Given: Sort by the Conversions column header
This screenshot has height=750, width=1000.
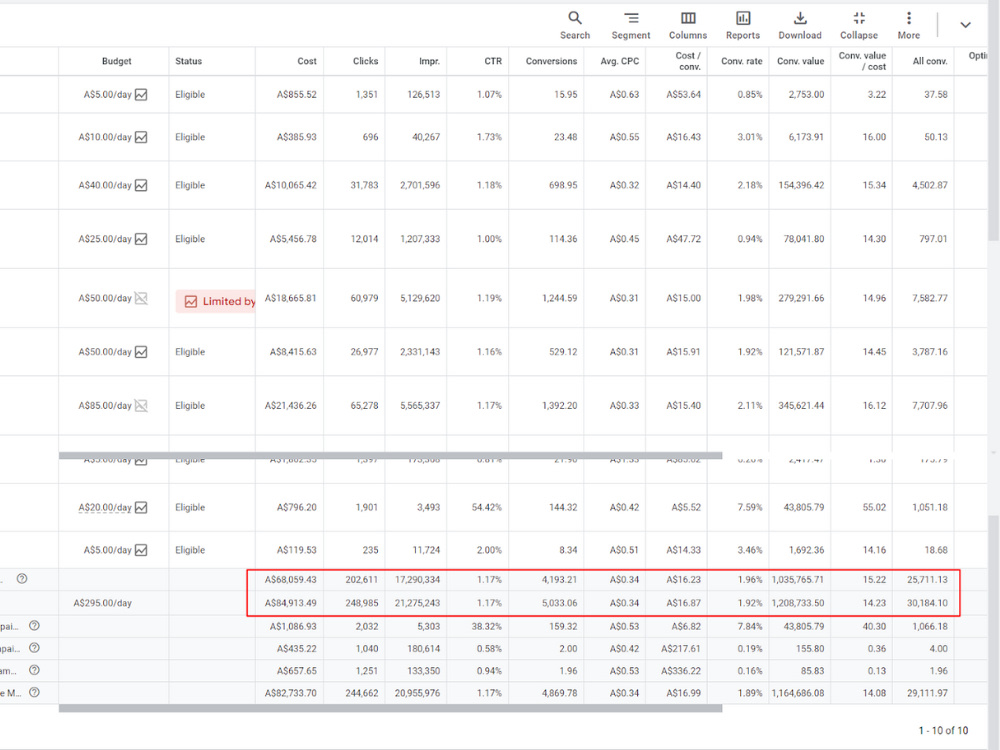Looking at the screenshot, I should click(x=551, y=61).
